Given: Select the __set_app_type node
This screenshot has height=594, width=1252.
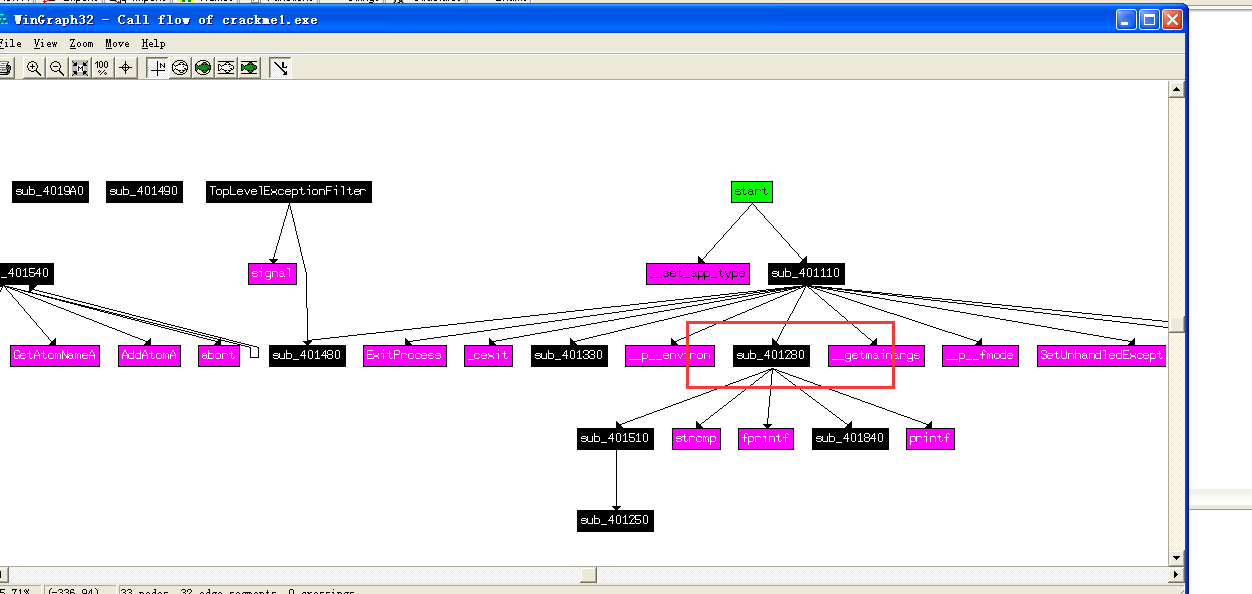Looking at the screenshot, I should [x=698, y=273].
